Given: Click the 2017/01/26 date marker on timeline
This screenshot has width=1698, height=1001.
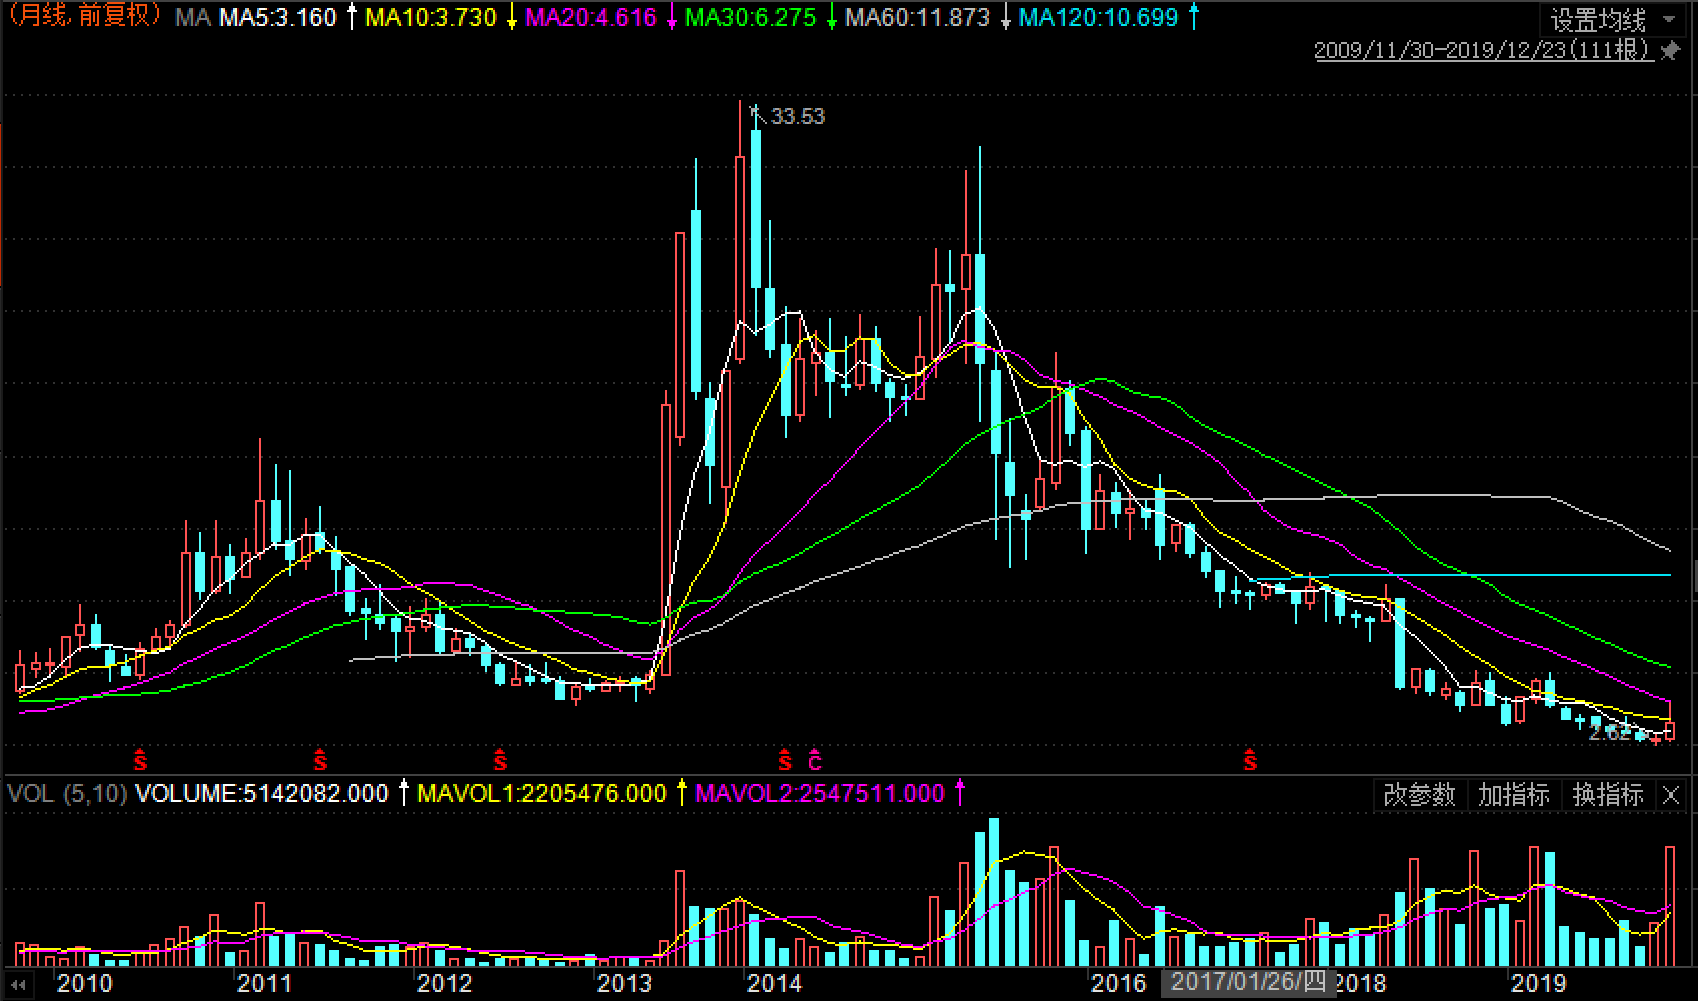Looking at the screenshot, I should [x=1247, y=982].
